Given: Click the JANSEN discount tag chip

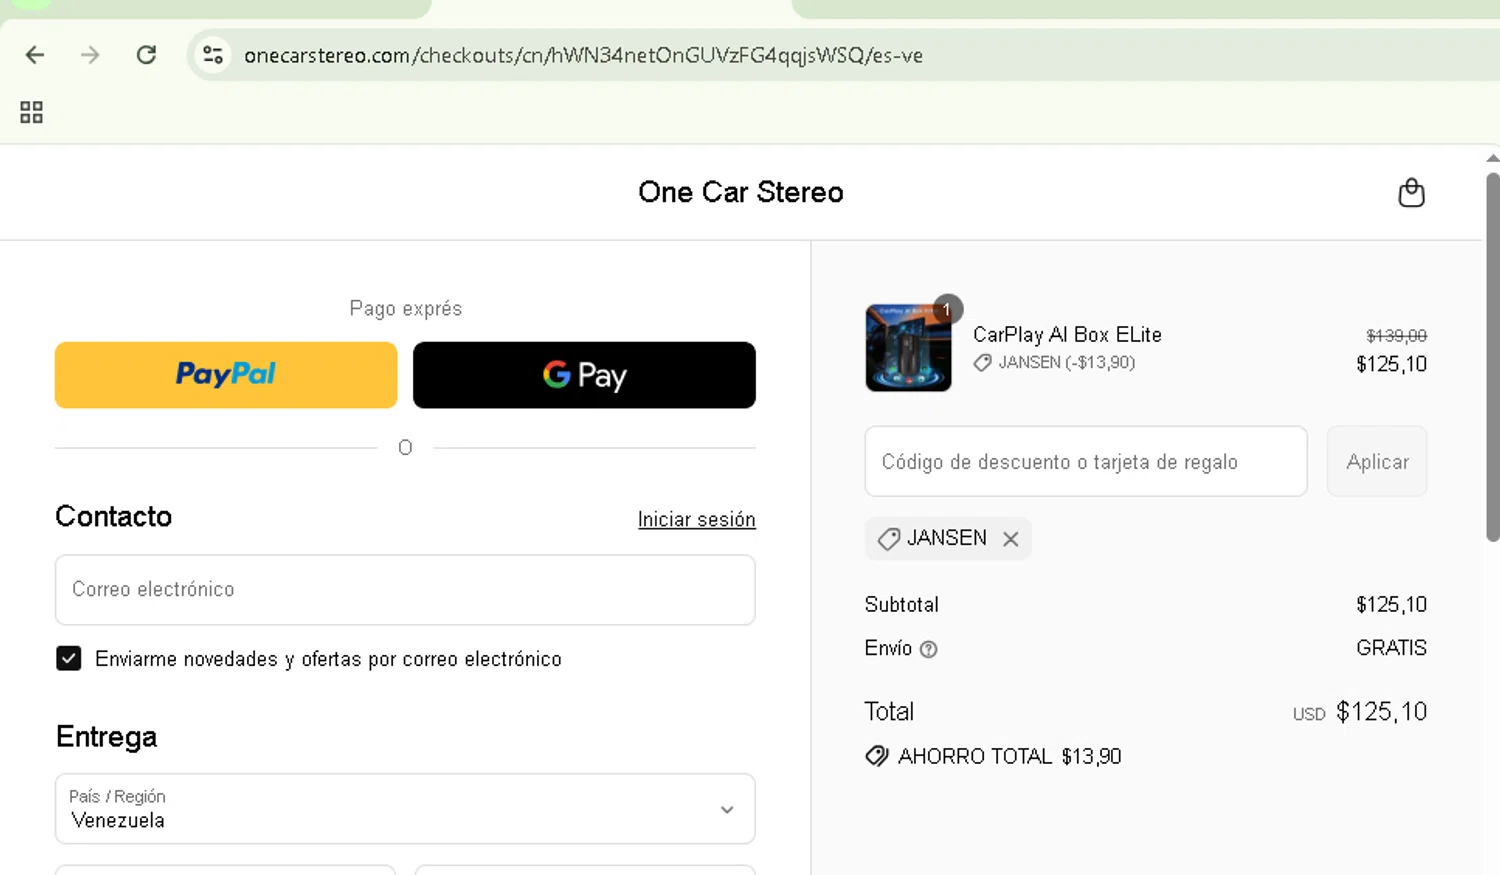Looking at the screenshot, I should (x=947, y=538).
